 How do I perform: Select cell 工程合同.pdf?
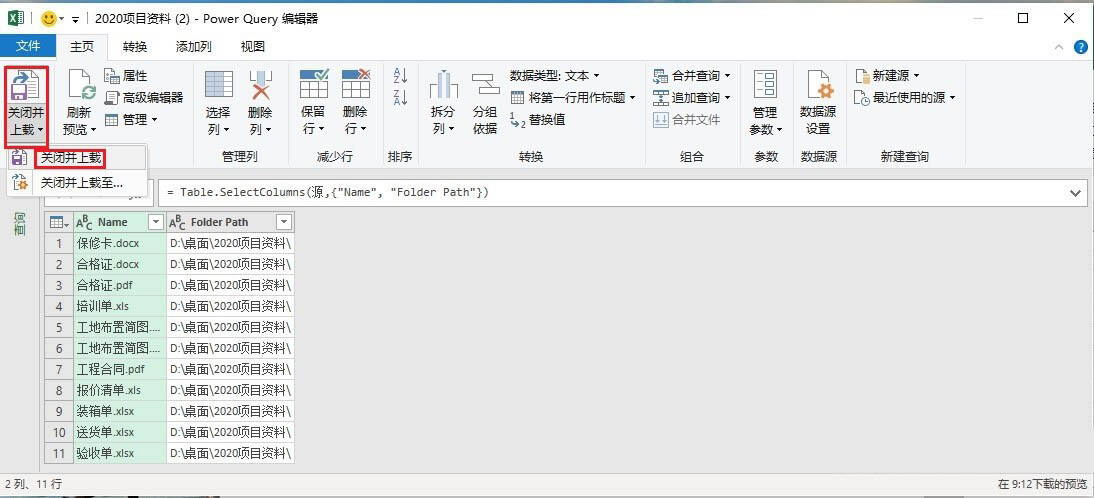click(x=120, y=369)
